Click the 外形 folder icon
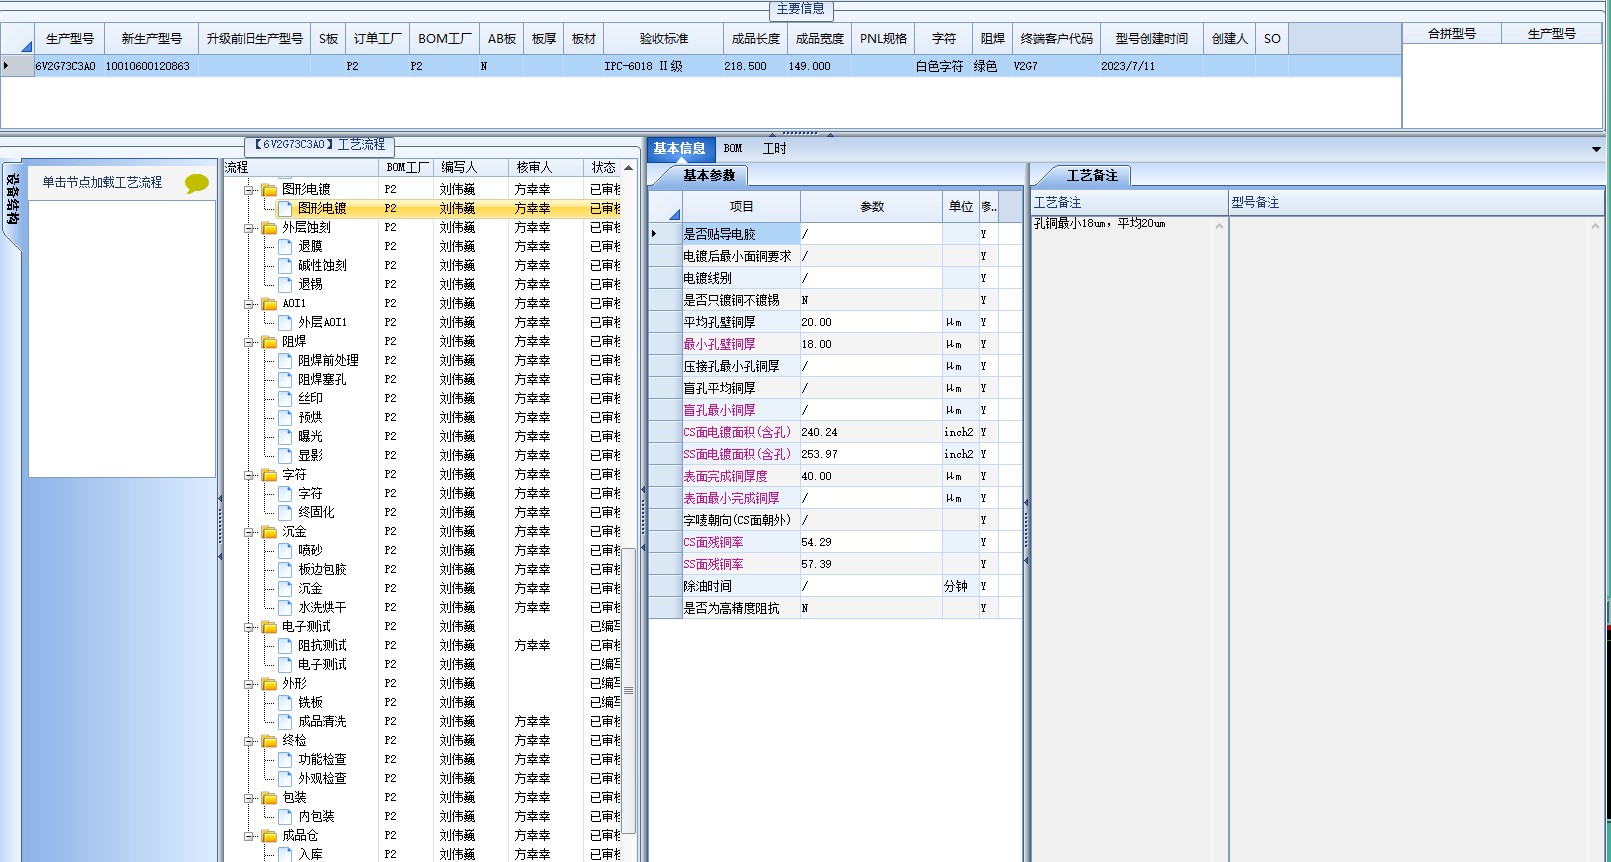This screenshot has height=862, width=1611. [269, 684]
